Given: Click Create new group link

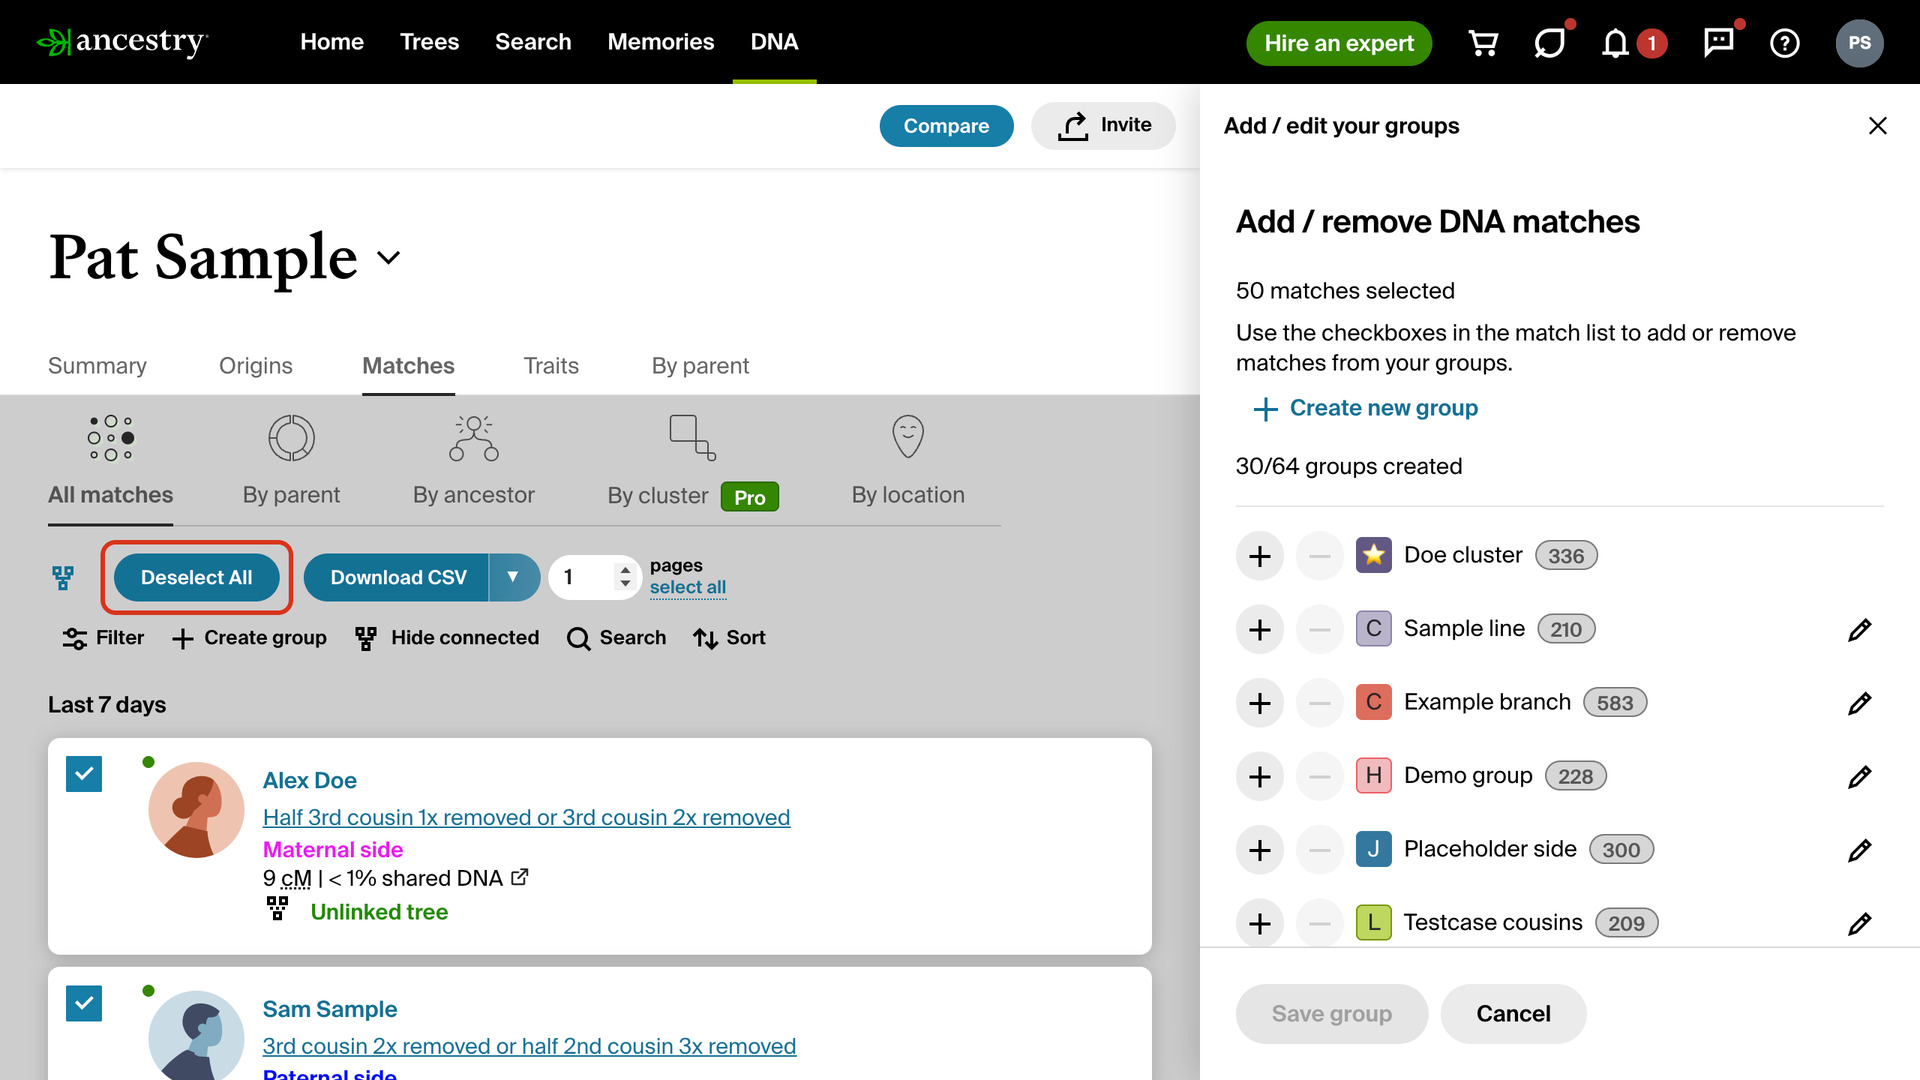Looking at the screenshot, I should (1366, 408).
